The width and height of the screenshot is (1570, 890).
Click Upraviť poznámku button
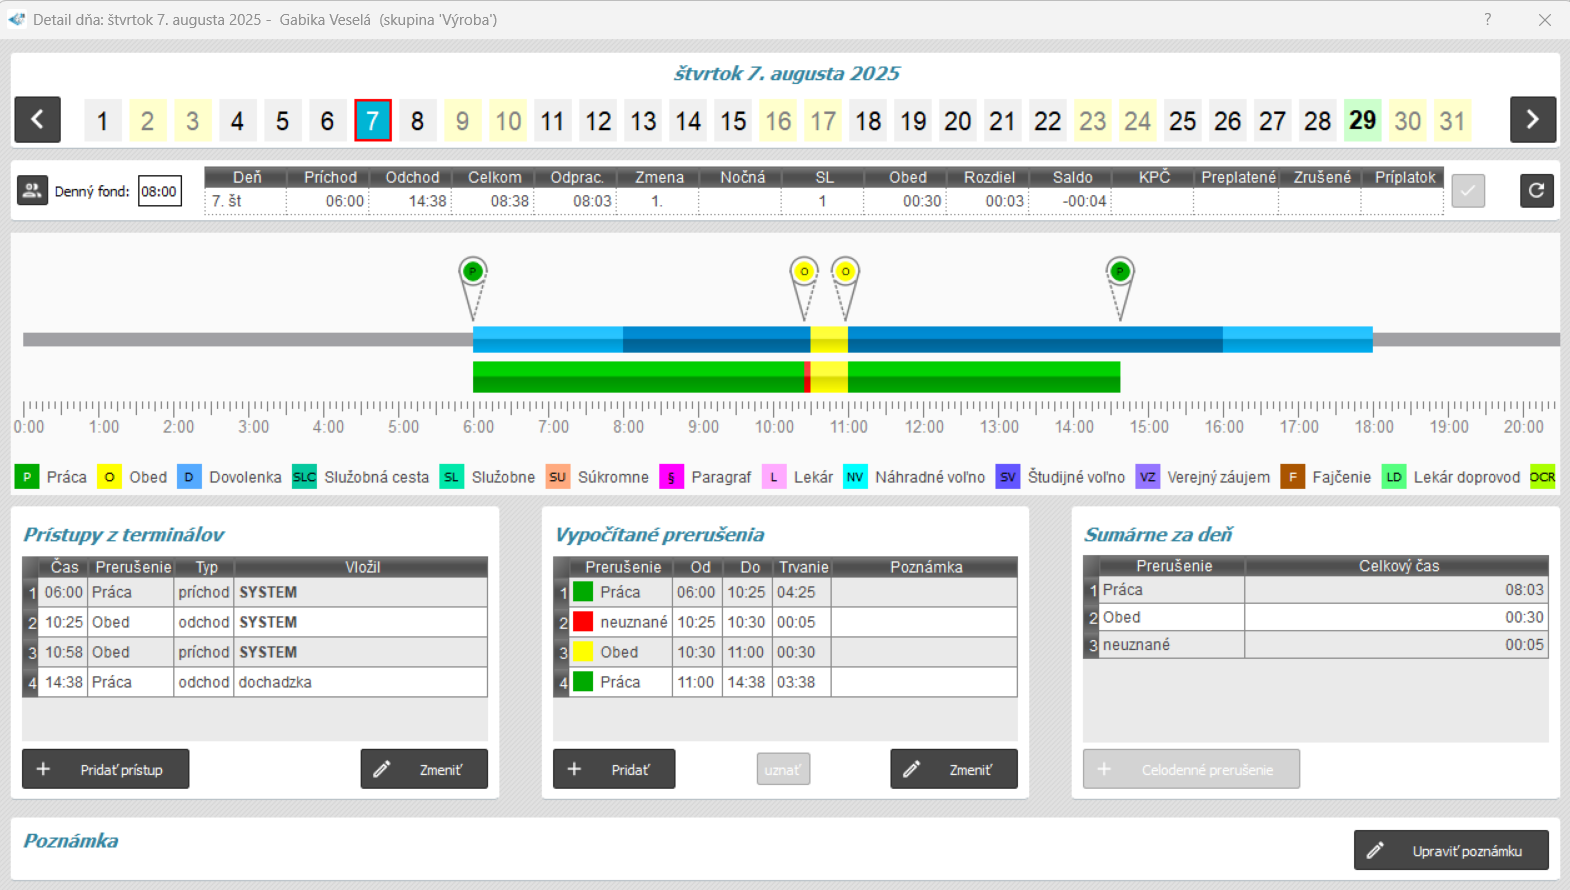tap(1451, 851)
